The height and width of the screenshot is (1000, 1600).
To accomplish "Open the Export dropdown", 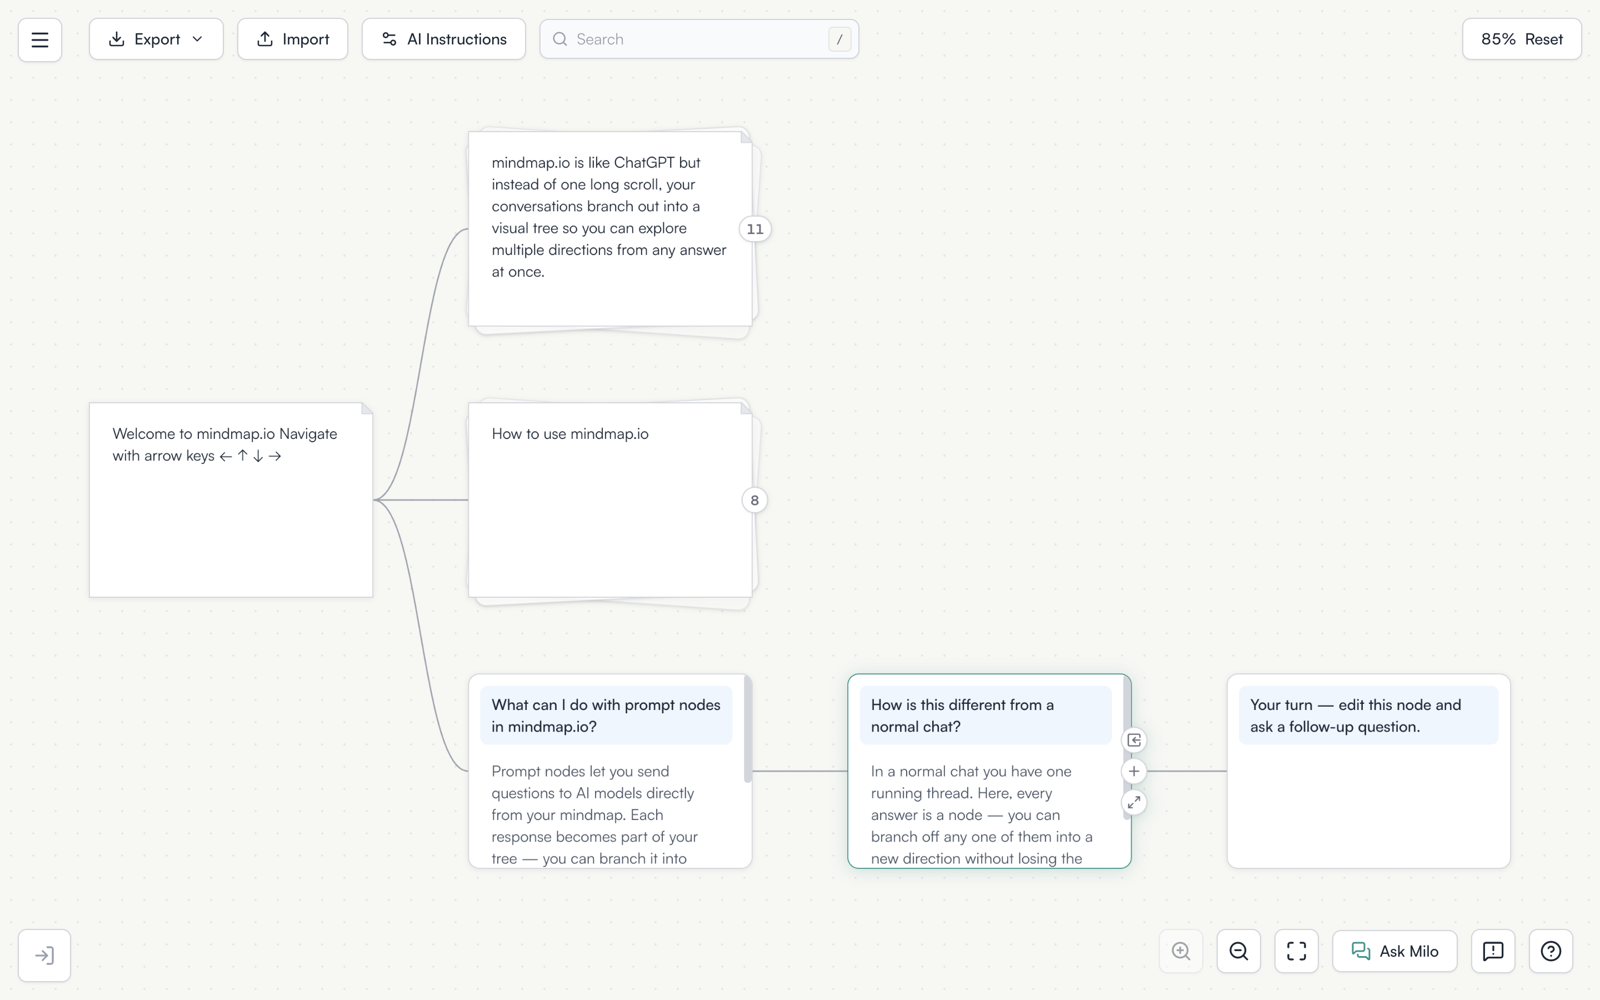I will pos(156,39).
